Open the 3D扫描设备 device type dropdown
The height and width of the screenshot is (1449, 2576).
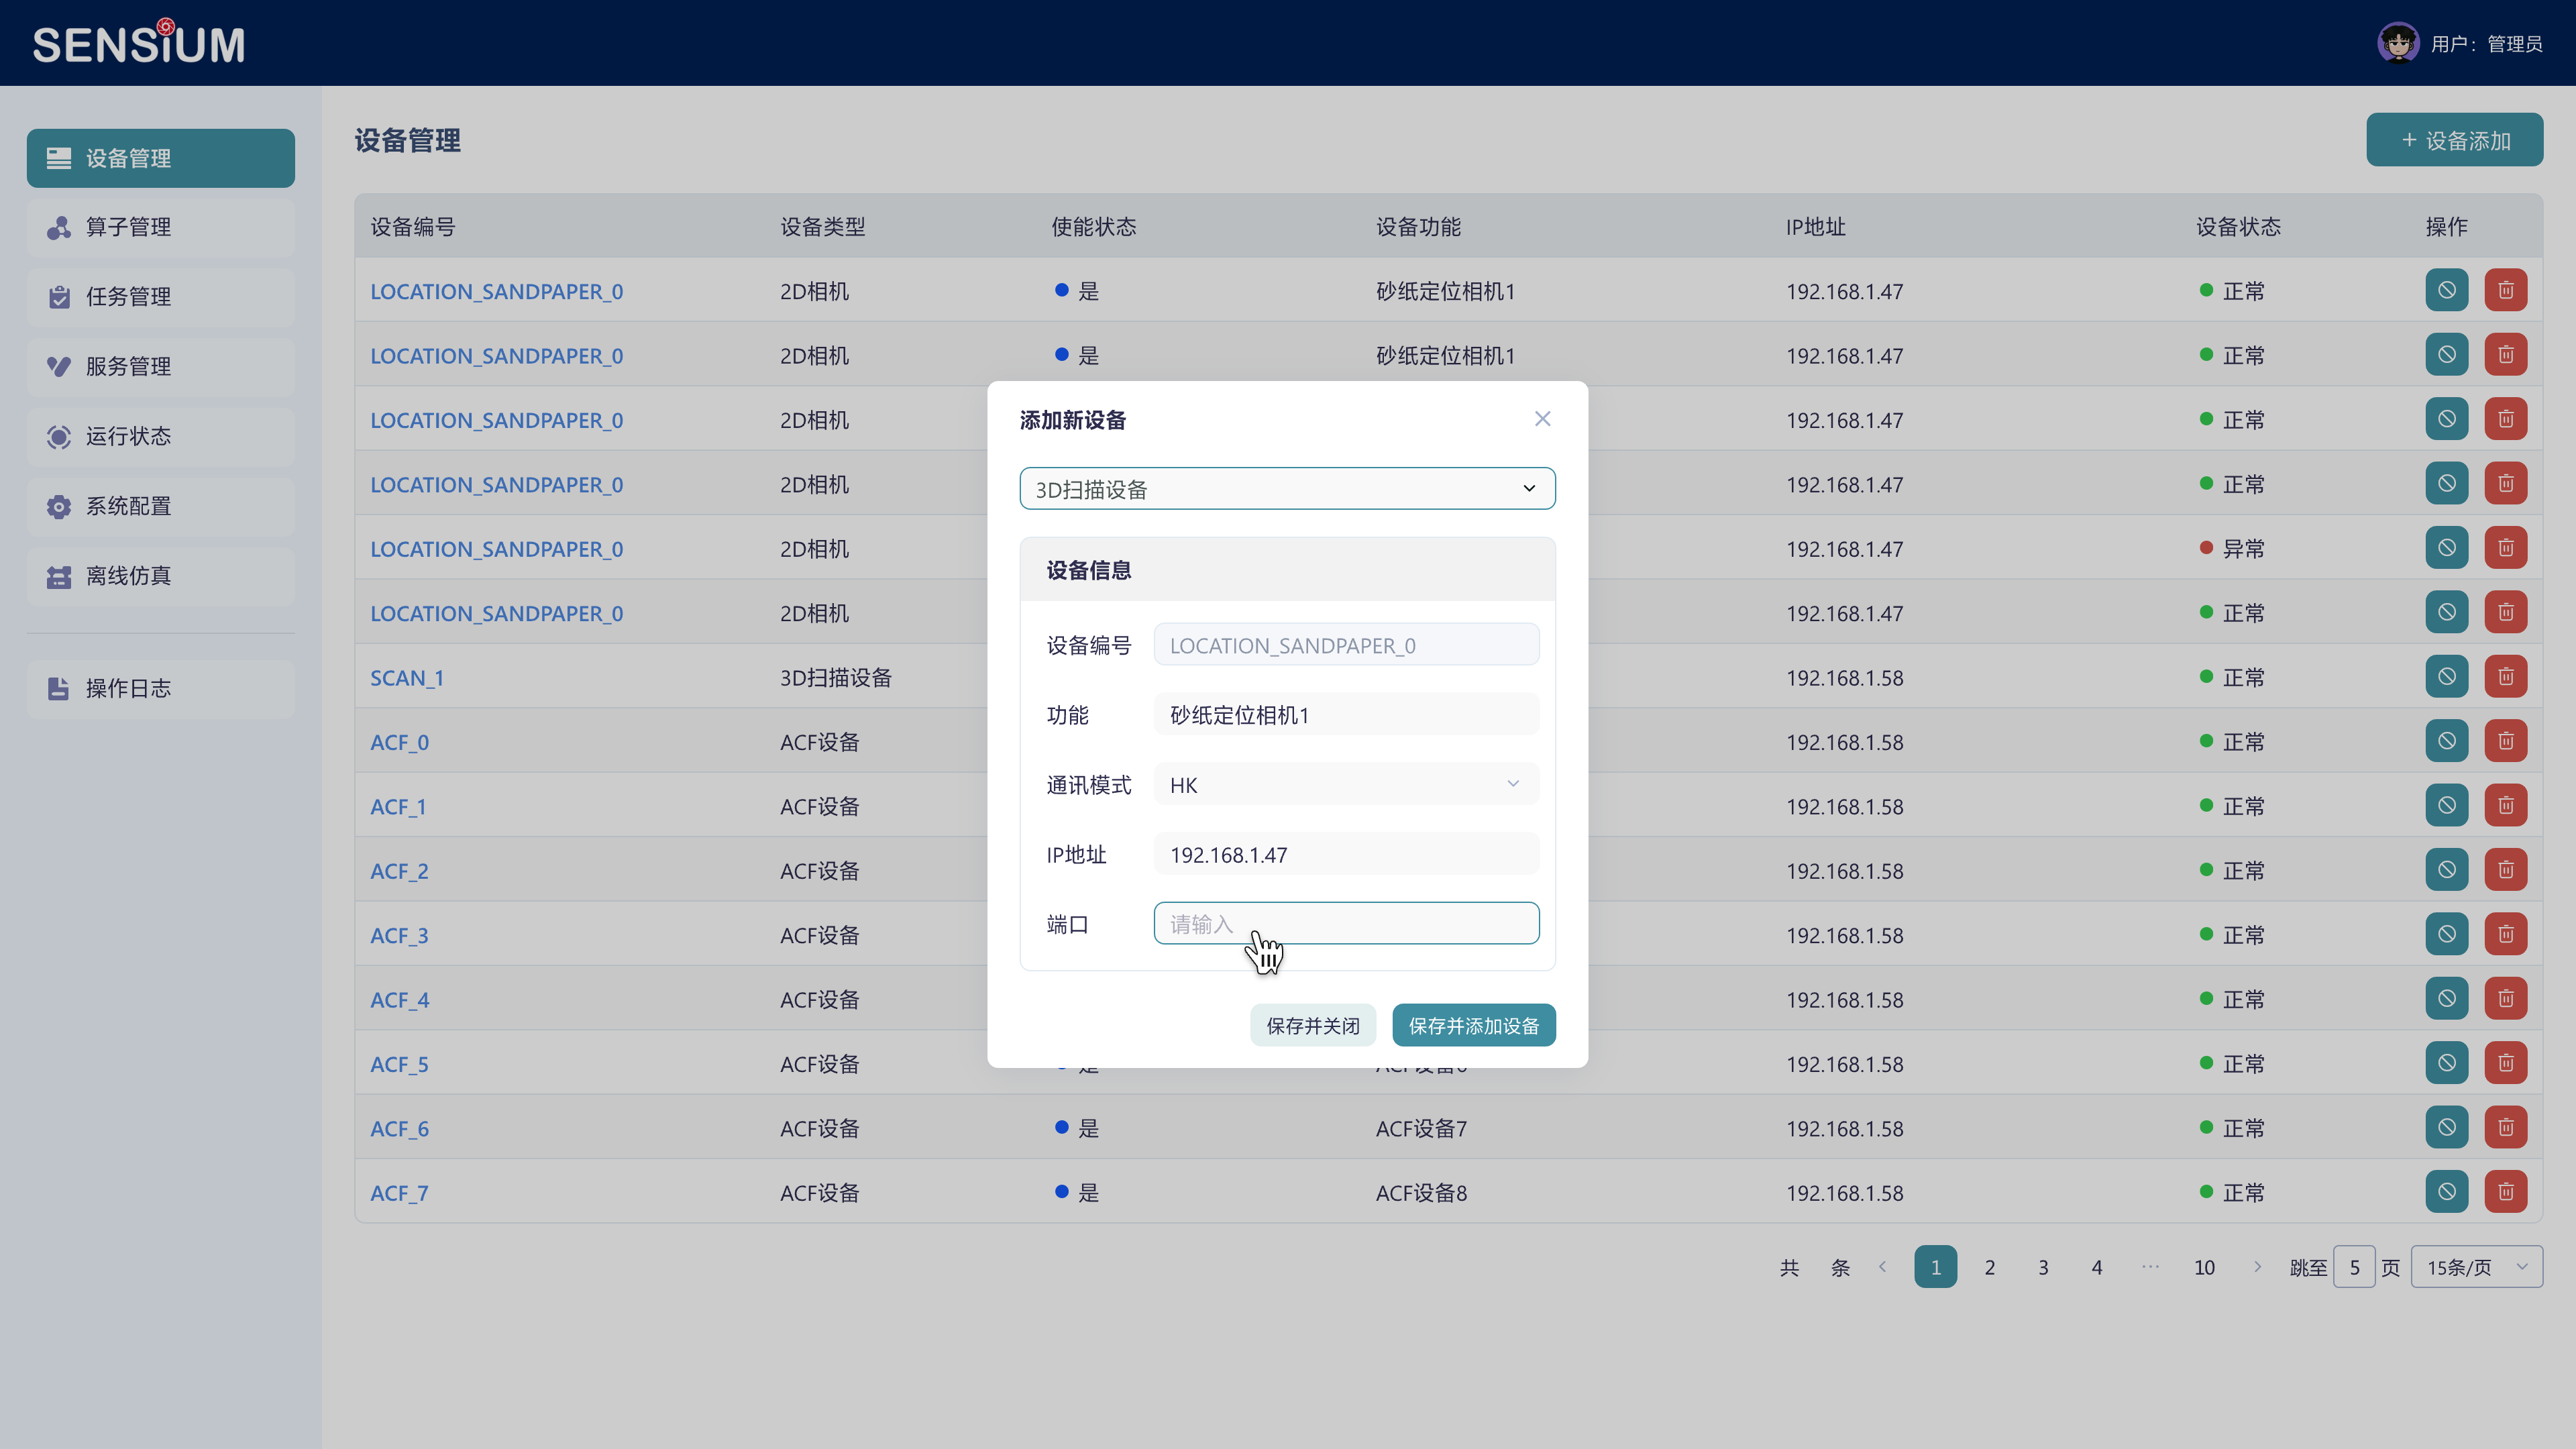tap(1287, 489)
